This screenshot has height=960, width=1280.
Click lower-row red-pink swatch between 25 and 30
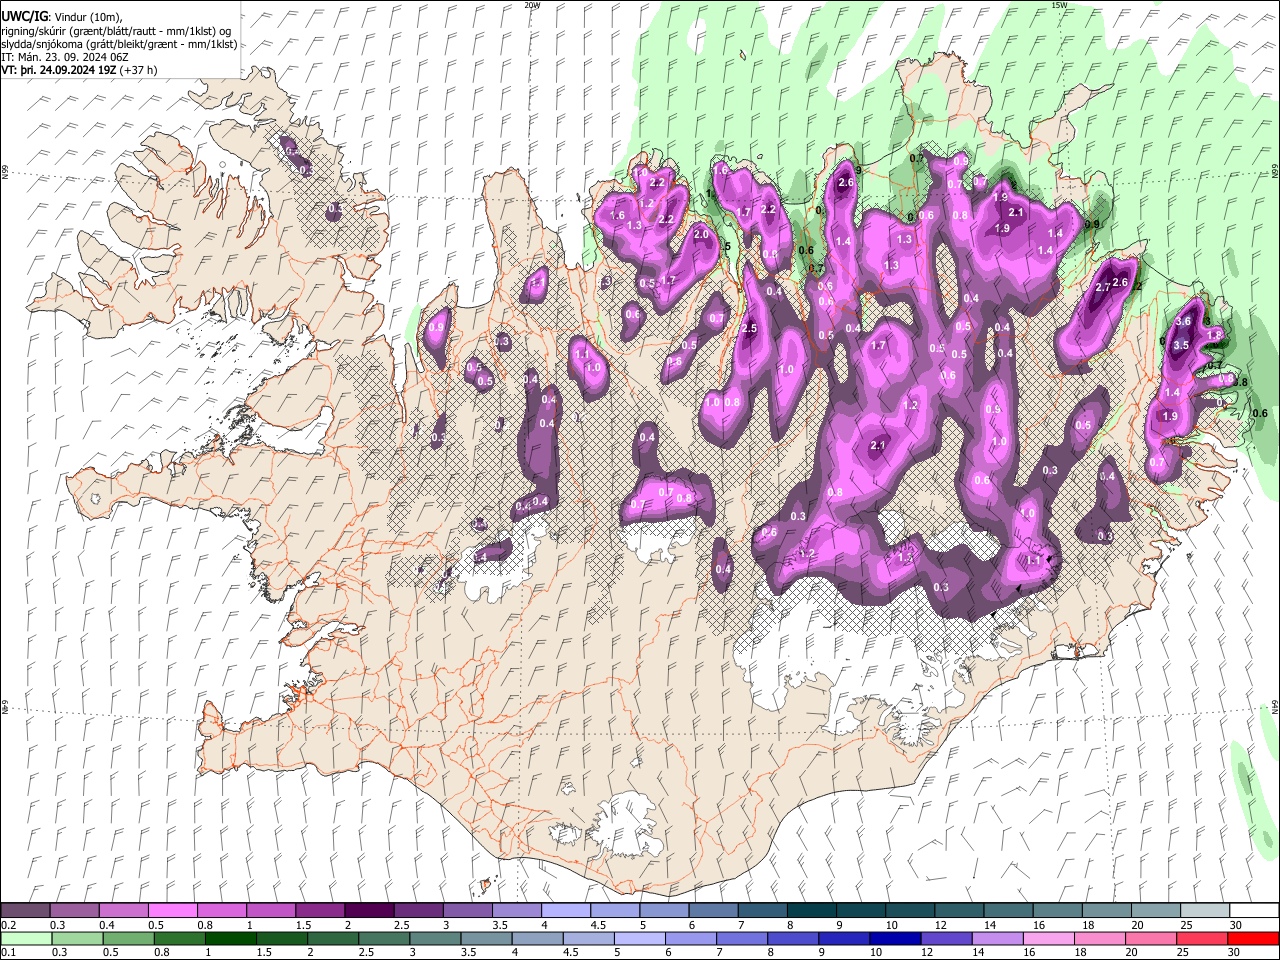[1201, 939]
